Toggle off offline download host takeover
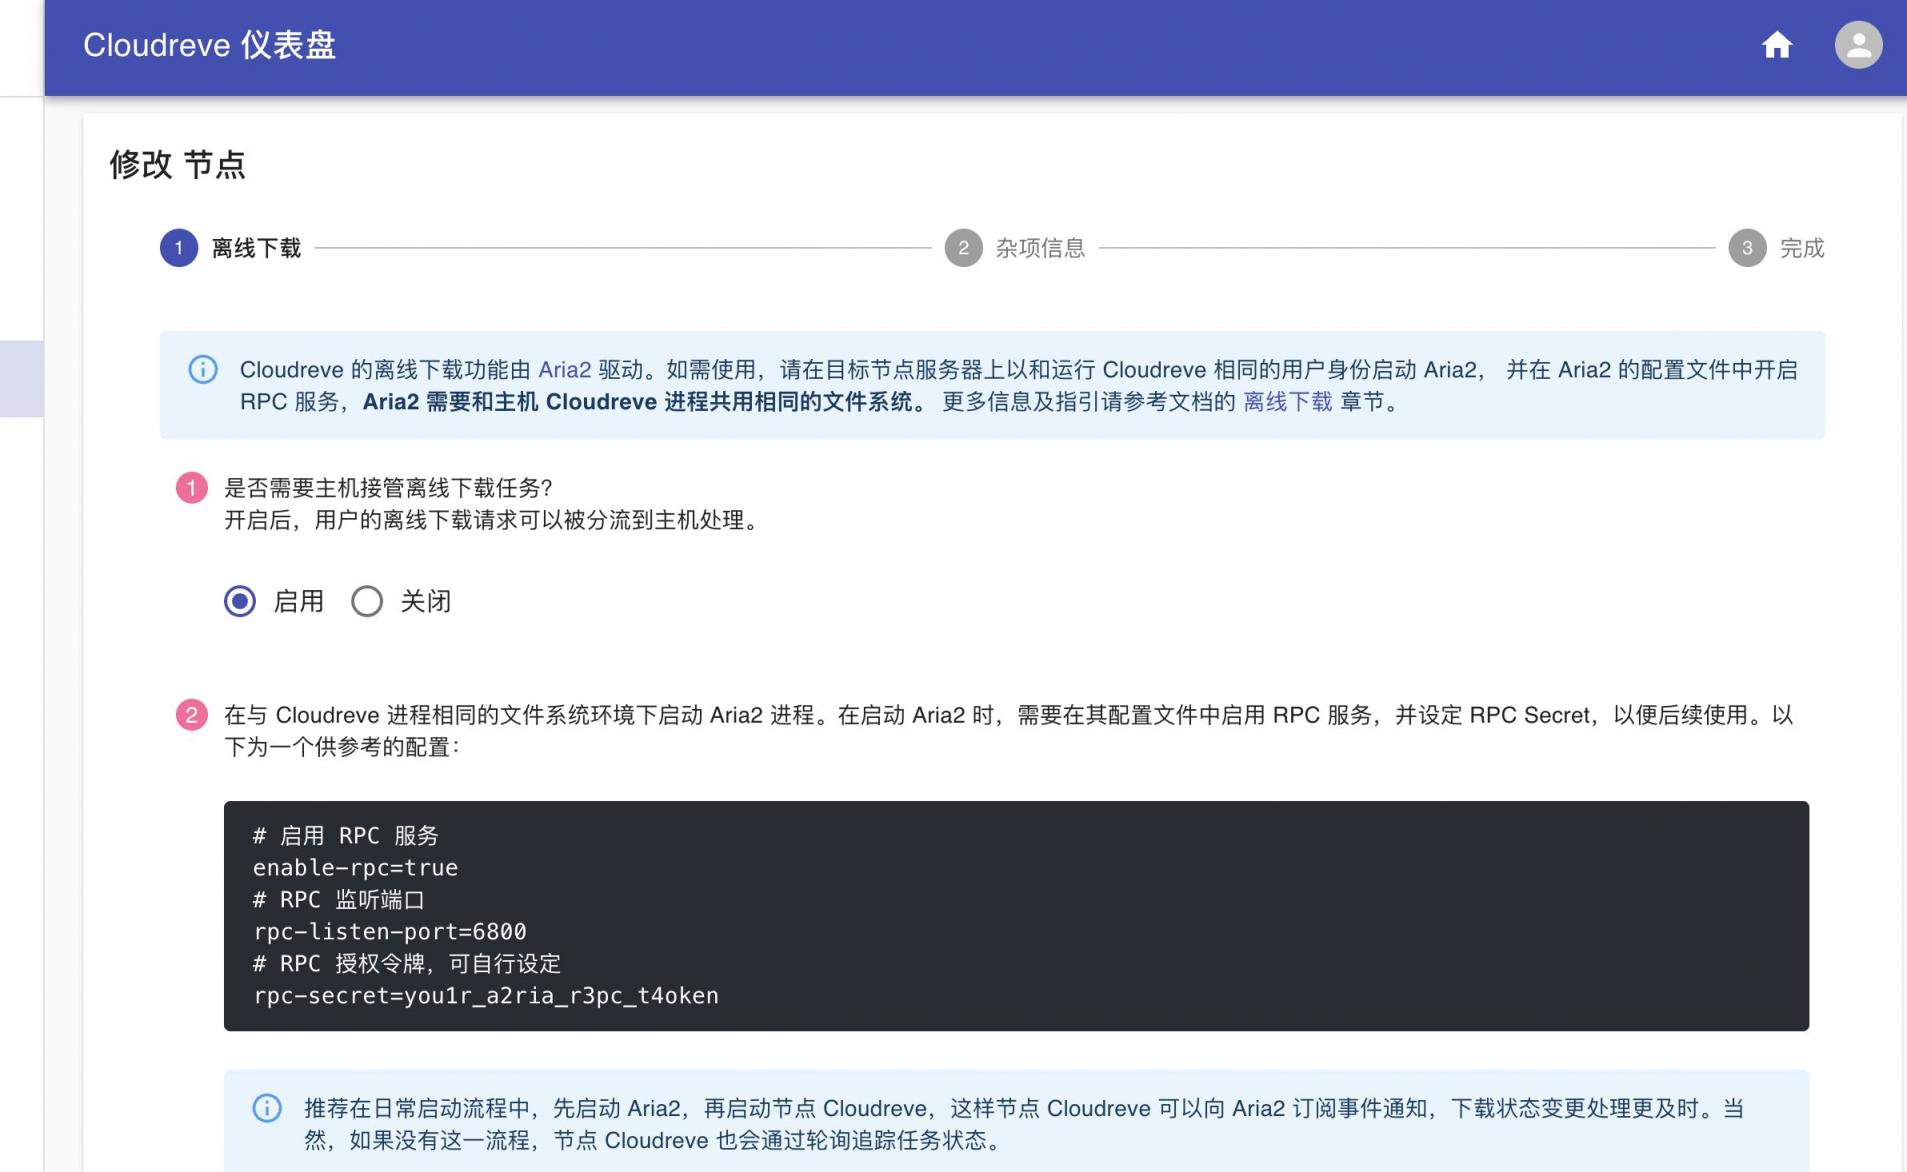Viewport: 1907px width, 1172px height. (367, 601)
